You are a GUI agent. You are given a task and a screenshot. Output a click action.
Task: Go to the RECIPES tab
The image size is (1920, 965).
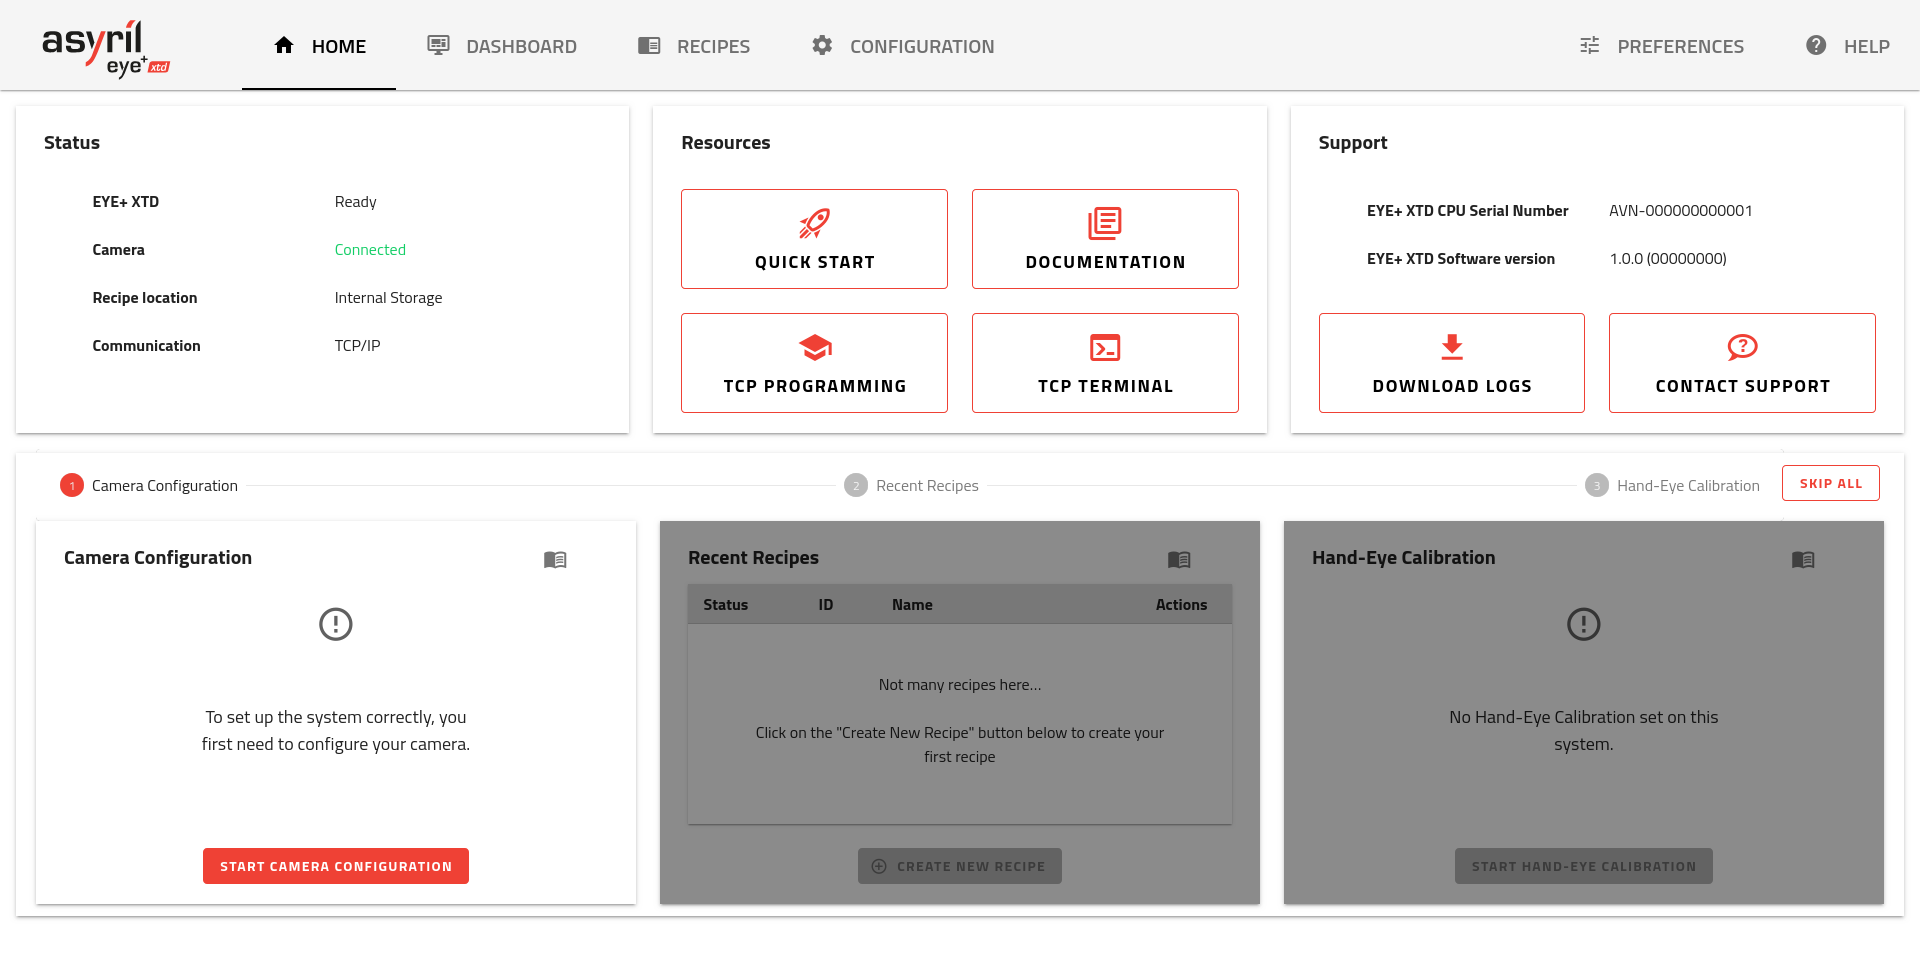pyautogui.click(x=694, y=46)
